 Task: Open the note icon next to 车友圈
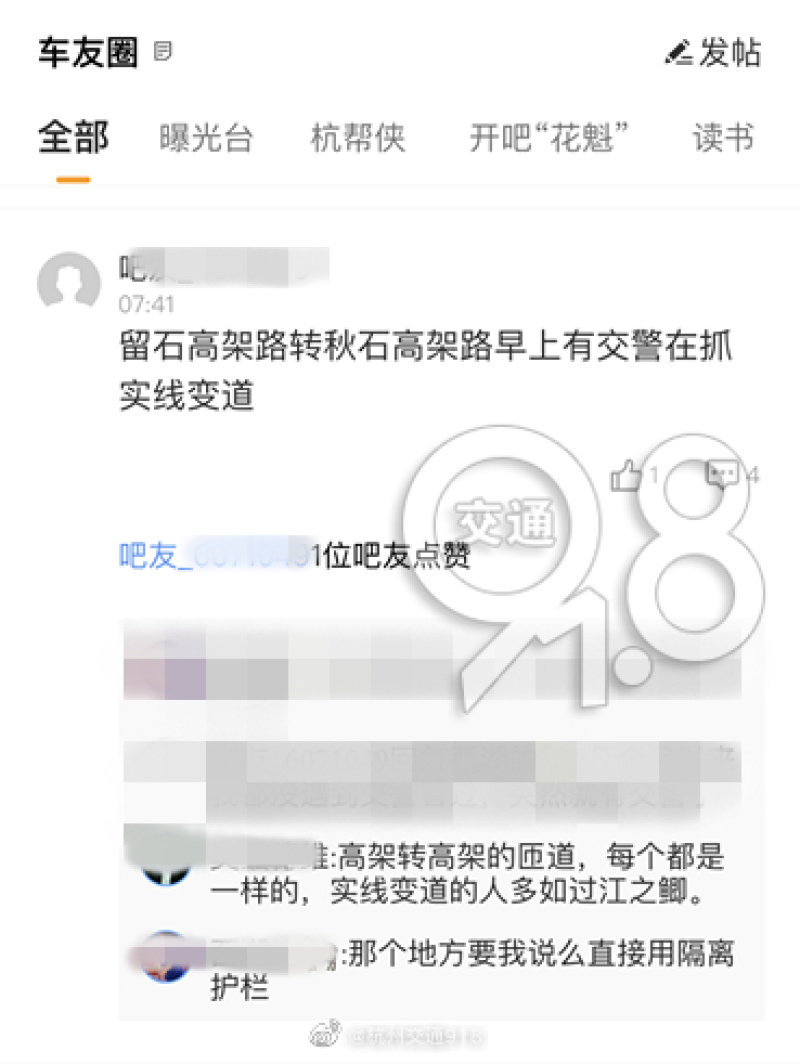coord(162,51)
